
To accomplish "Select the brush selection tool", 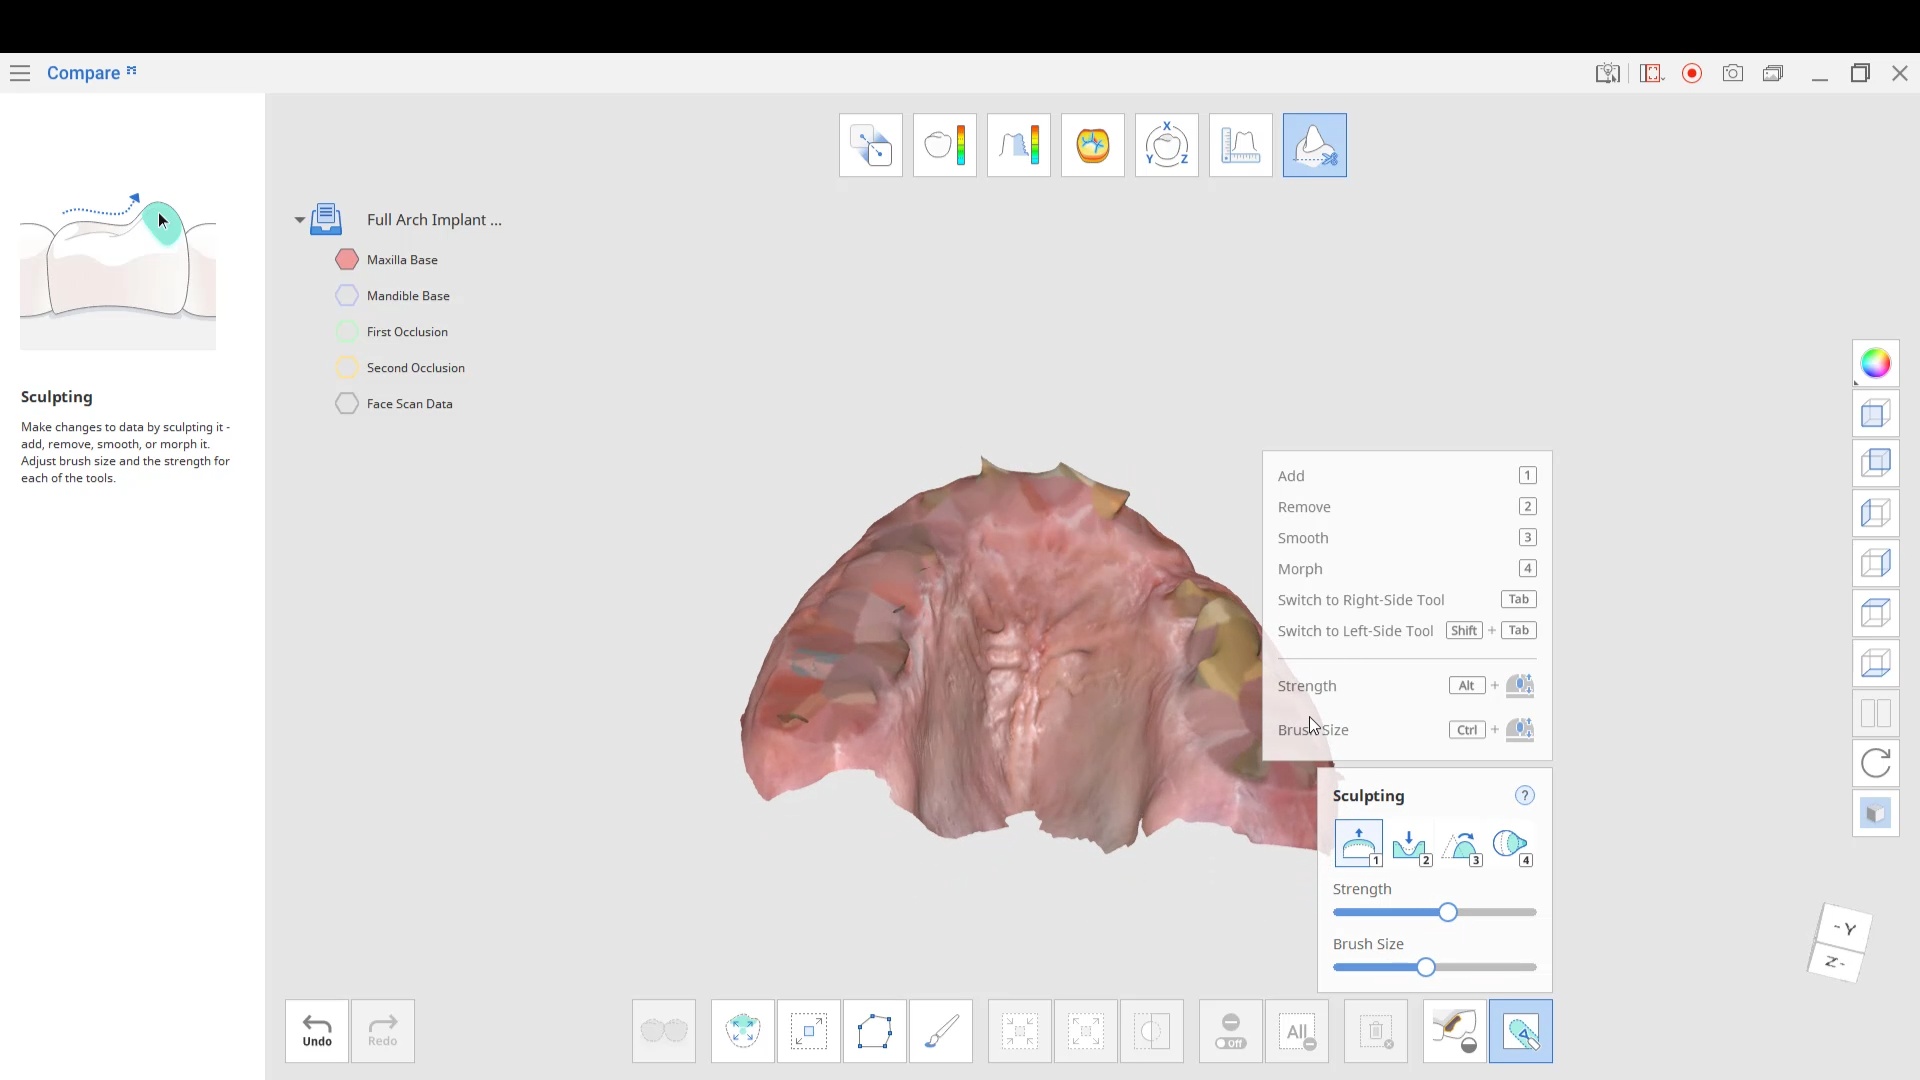I will 940,1031.
